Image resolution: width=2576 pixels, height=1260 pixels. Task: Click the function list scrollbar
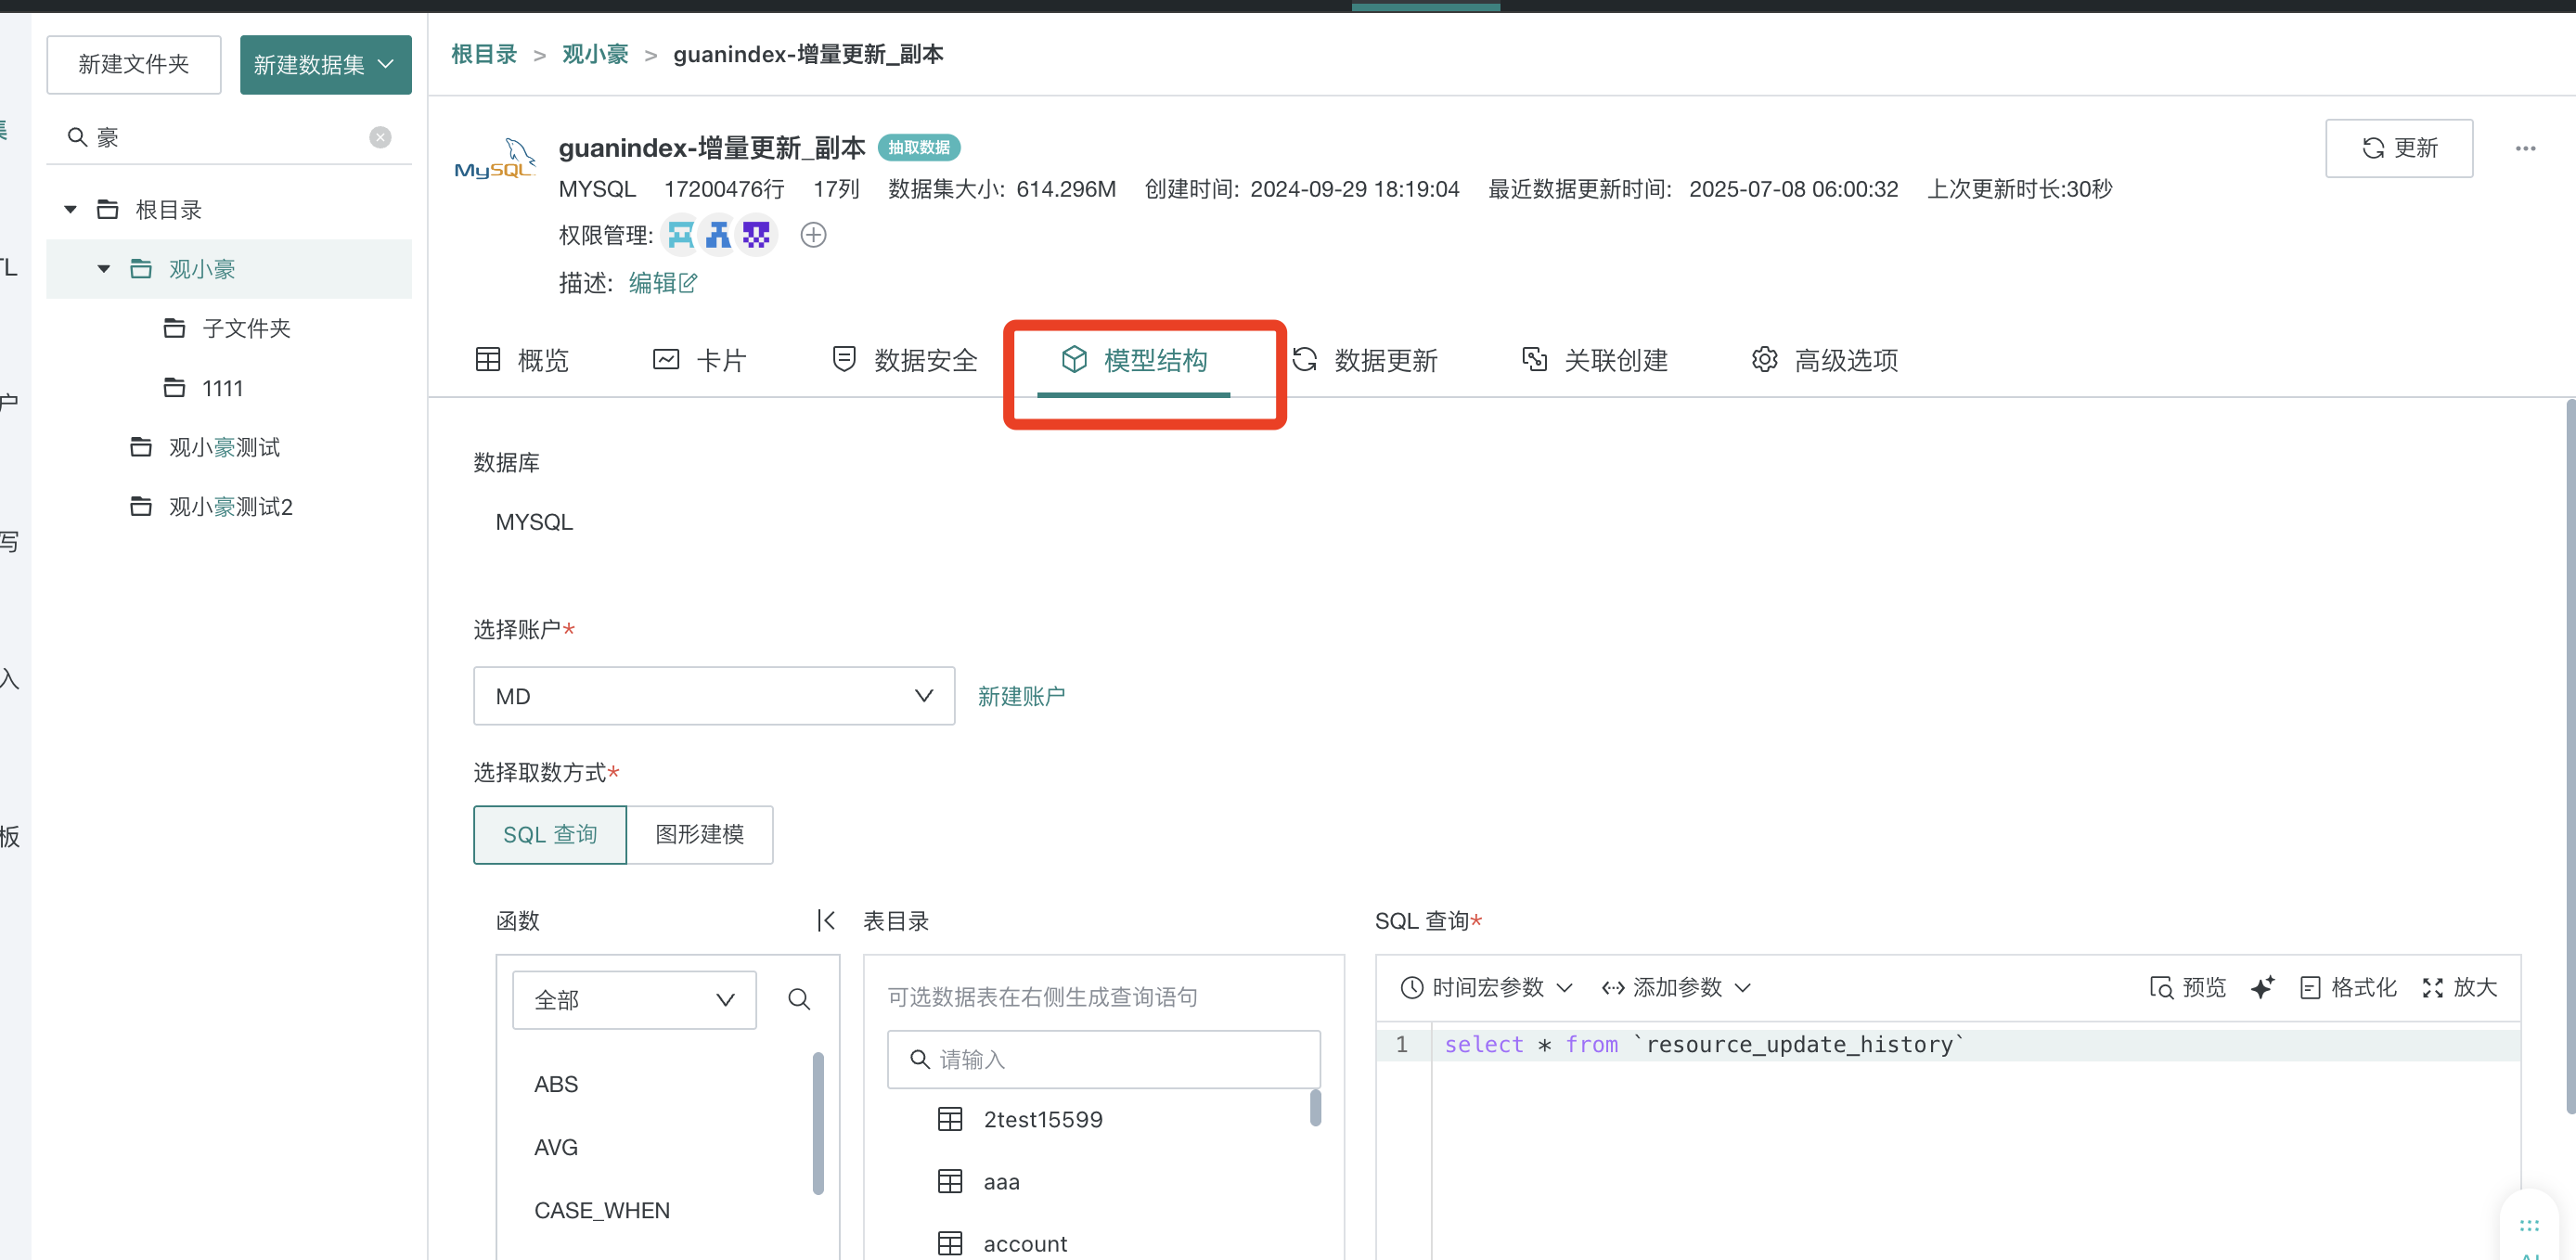click(x=818, y=1123)
